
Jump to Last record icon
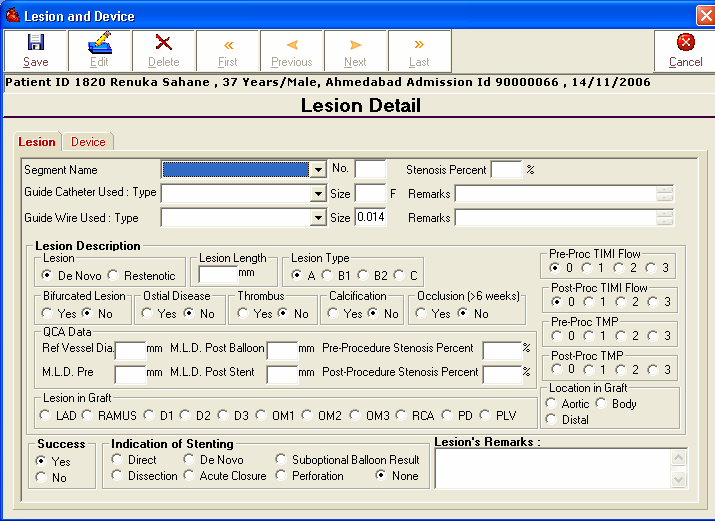click(419, 45)
